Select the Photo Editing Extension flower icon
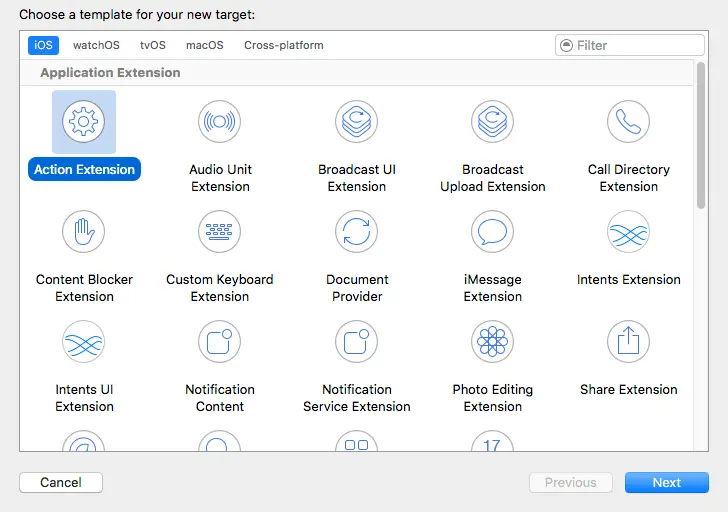This screenshot has width=728, height=512. coord(493,342)
